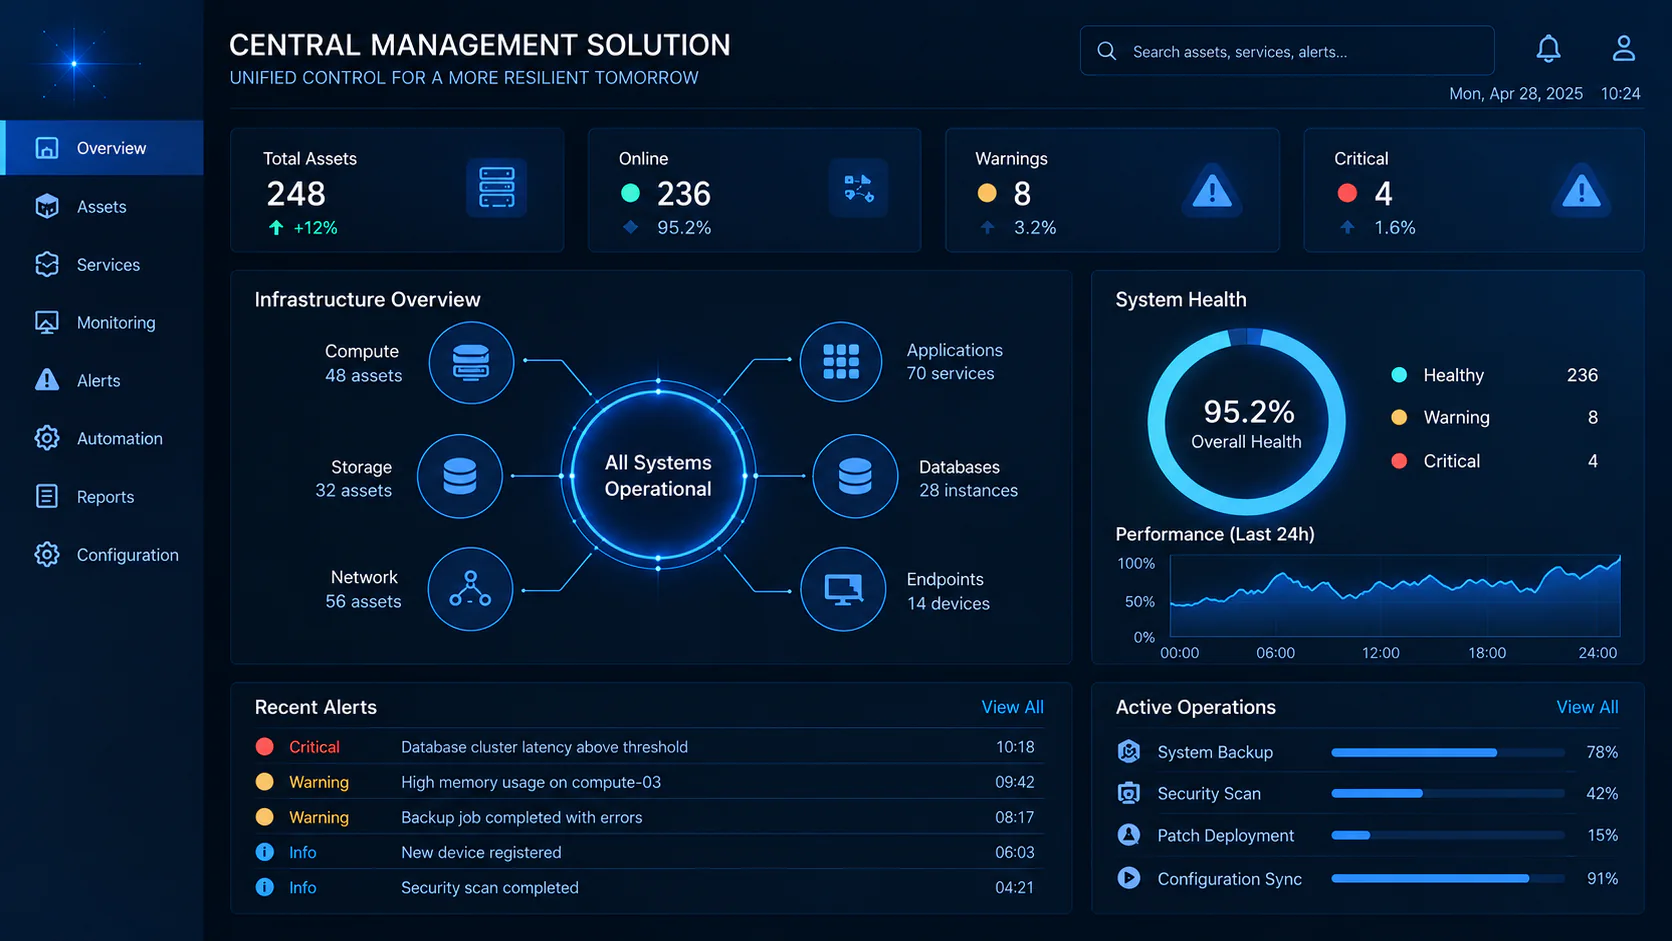The image size is (1672, 941).
Task: Click the 78% System Backup value
Action: click(1602, 752)
